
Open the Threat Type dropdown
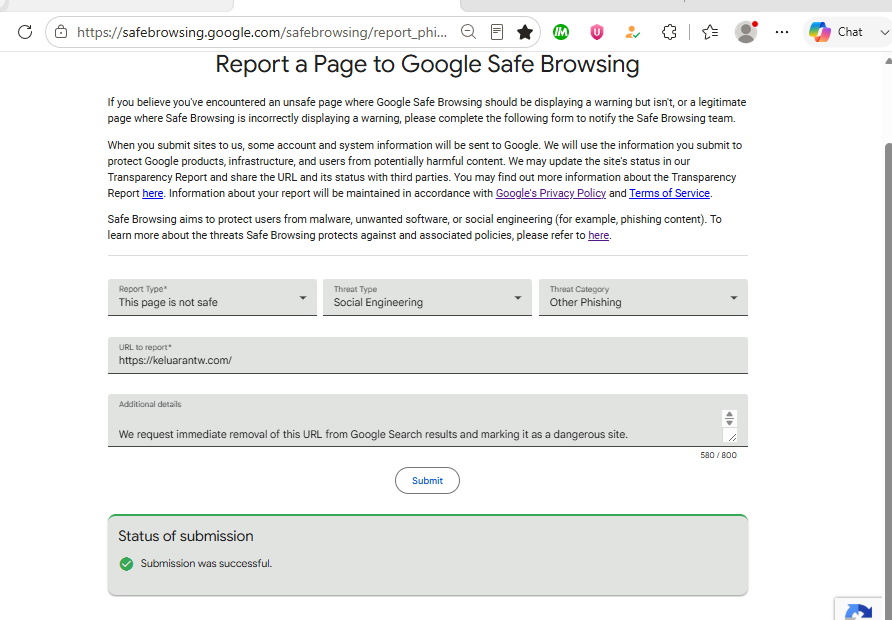pos(427,297)
